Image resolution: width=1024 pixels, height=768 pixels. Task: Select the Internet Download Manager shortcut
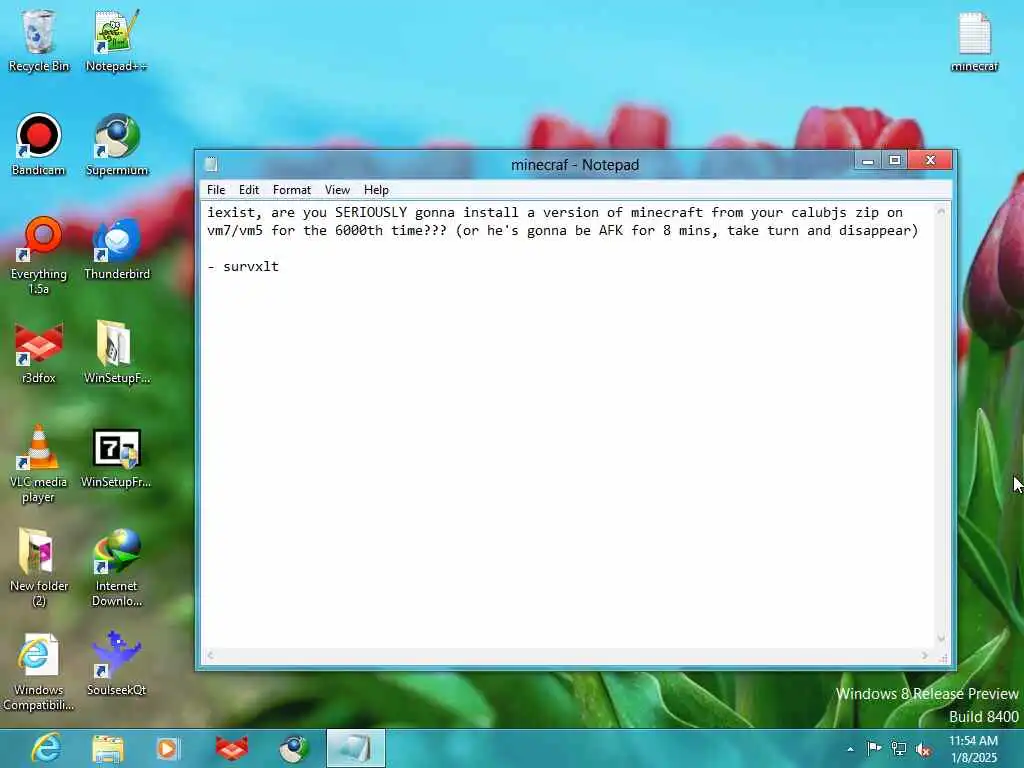point(117,568)
